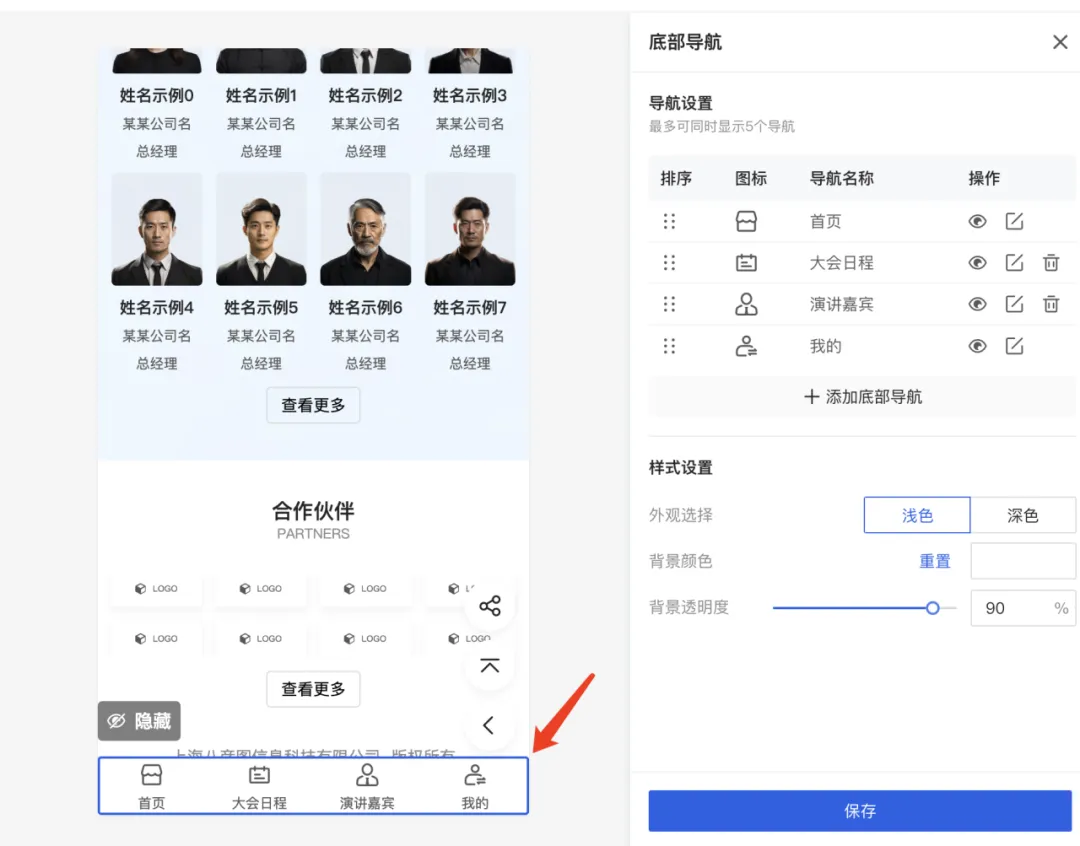The image size is (1080, 846).
Task: Open 演讲嘉宾 tab in preview bottom bar
Action: 367,786
